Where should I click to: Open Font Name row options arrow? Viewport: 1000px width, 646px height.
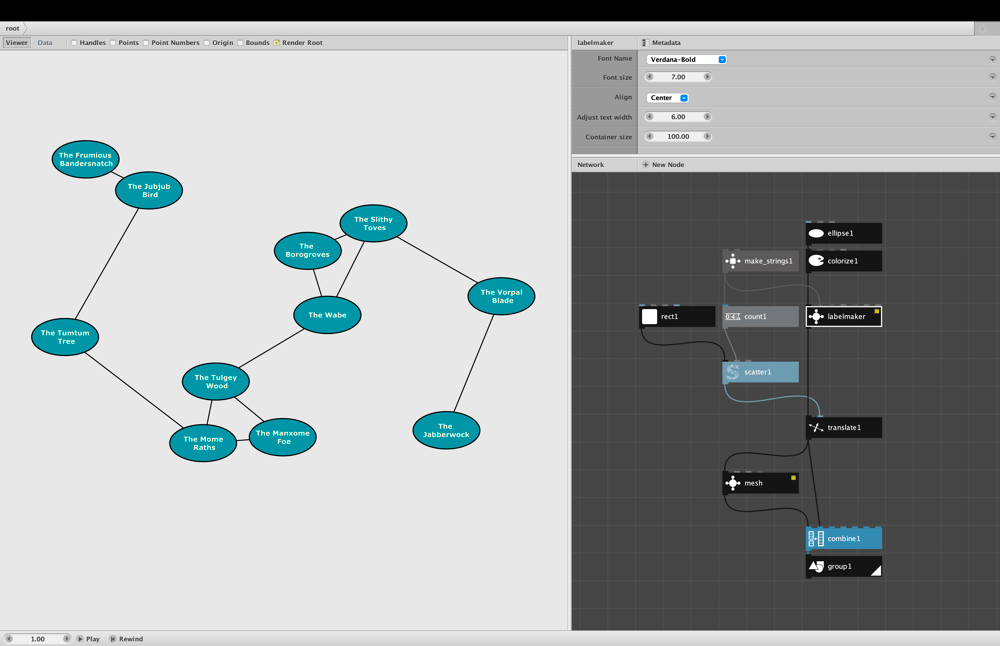[x=992, y=59]
